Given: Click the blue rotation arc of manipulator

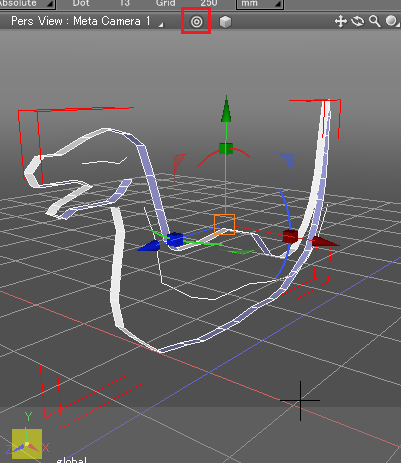Looking at the screenshot, I should pos(285,233).
